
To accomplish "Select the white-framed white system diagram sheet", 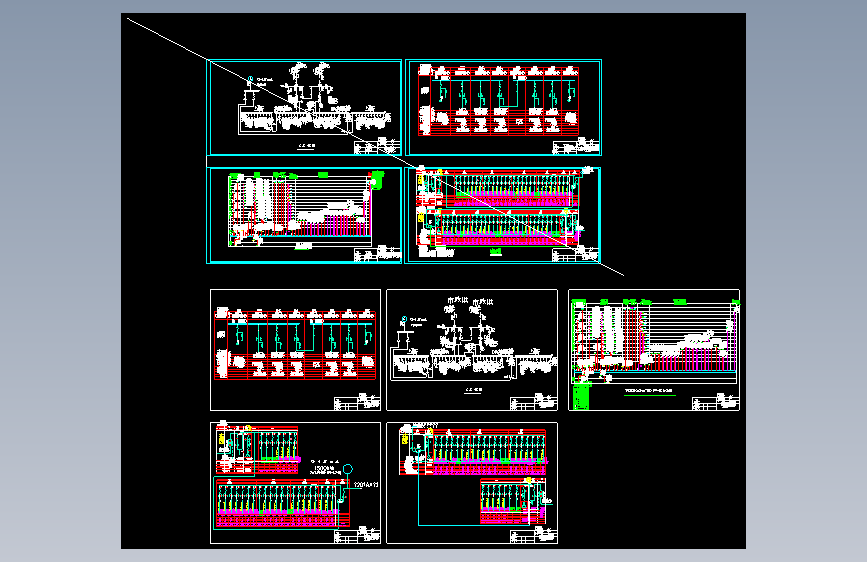I will pyautogui.click(x=472, y=350).
